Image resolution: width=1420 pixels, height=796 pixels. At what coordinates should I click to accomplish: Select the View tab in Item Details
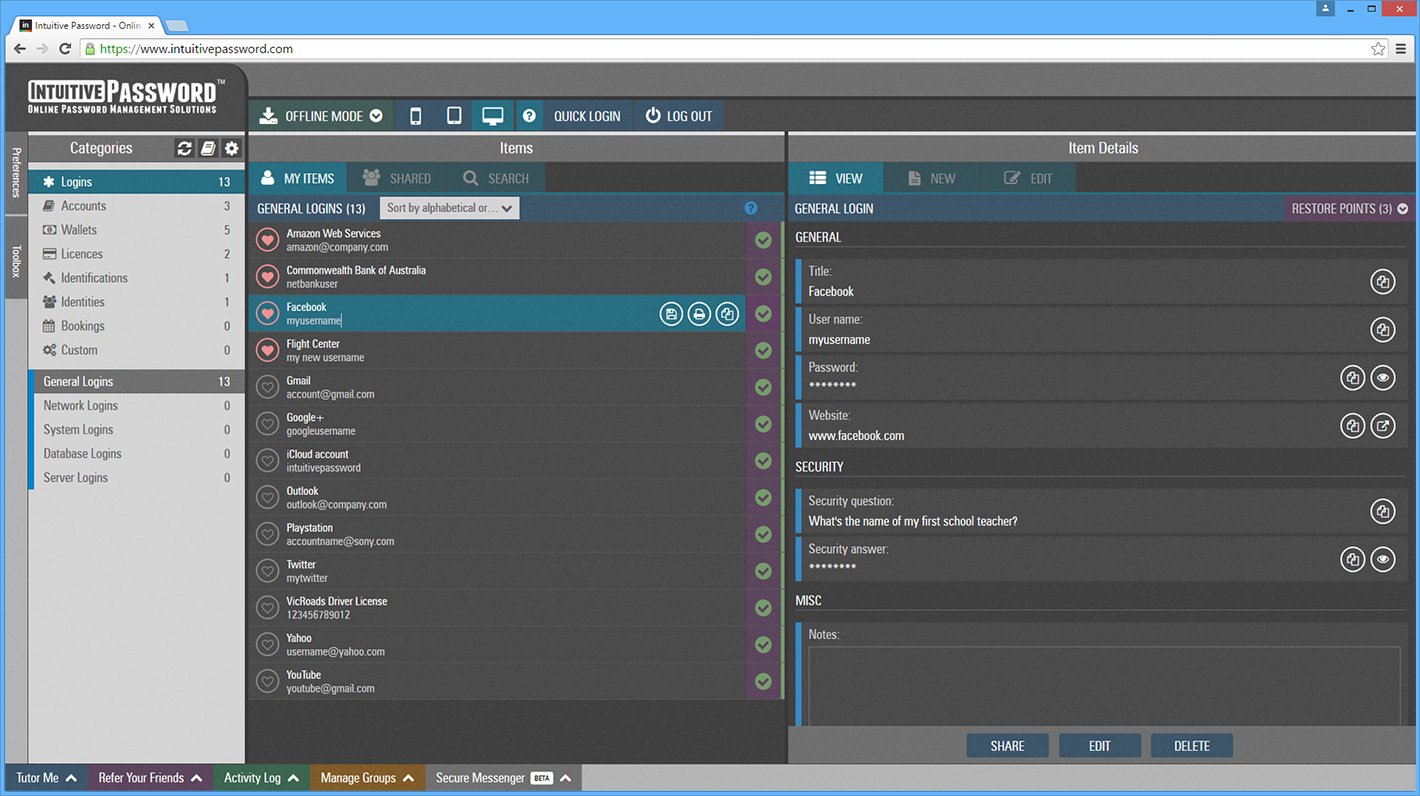tap(836, 178)
